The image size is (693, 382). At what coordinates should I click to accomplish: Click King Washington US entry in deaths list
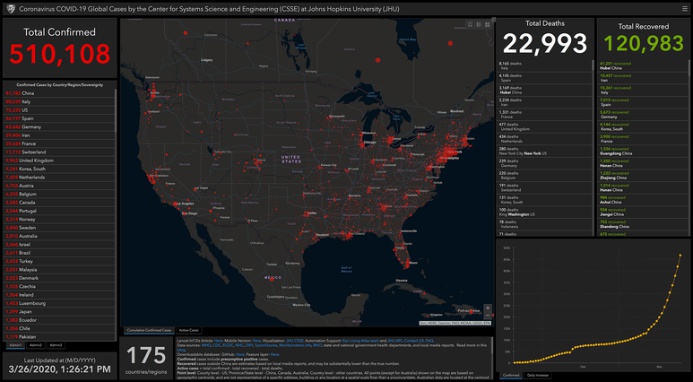pos(544,212)
